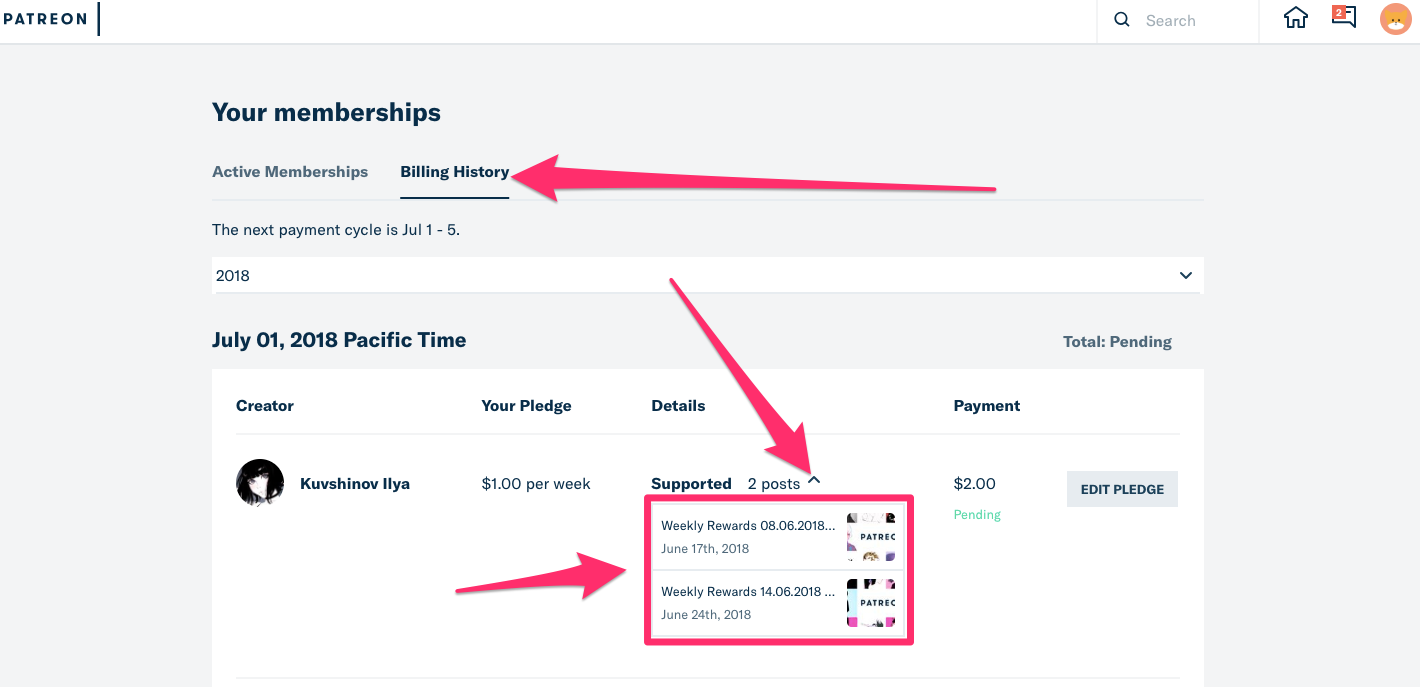Click the search magnifier icon
This screenshot has height=687, width=1420.
[x=1122, y=20]
